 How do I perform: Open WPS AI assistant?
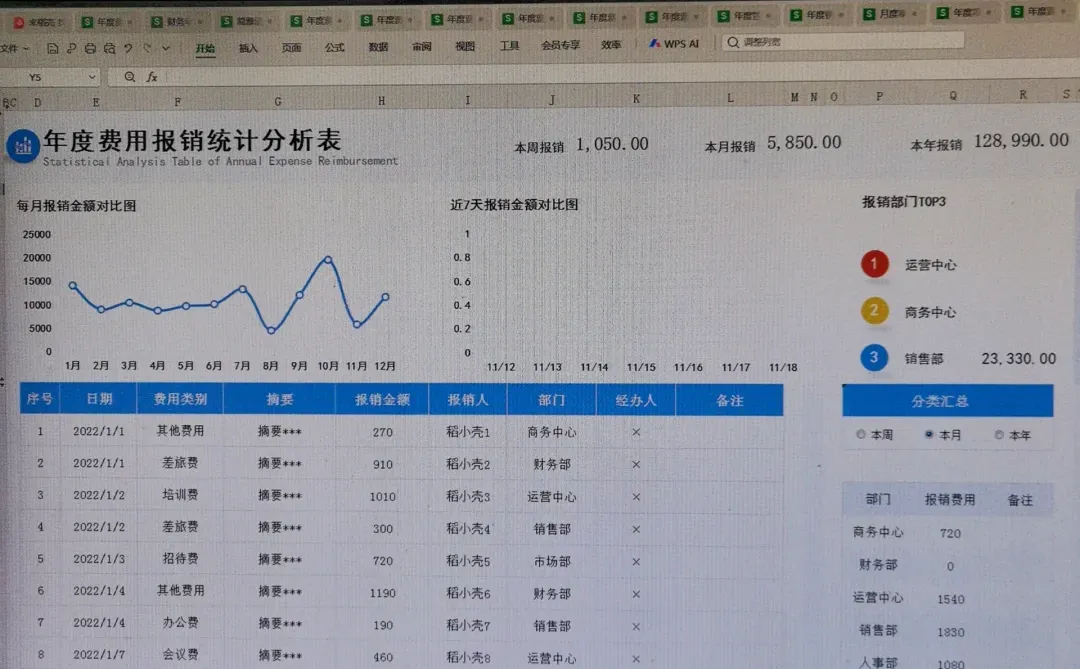673,44
